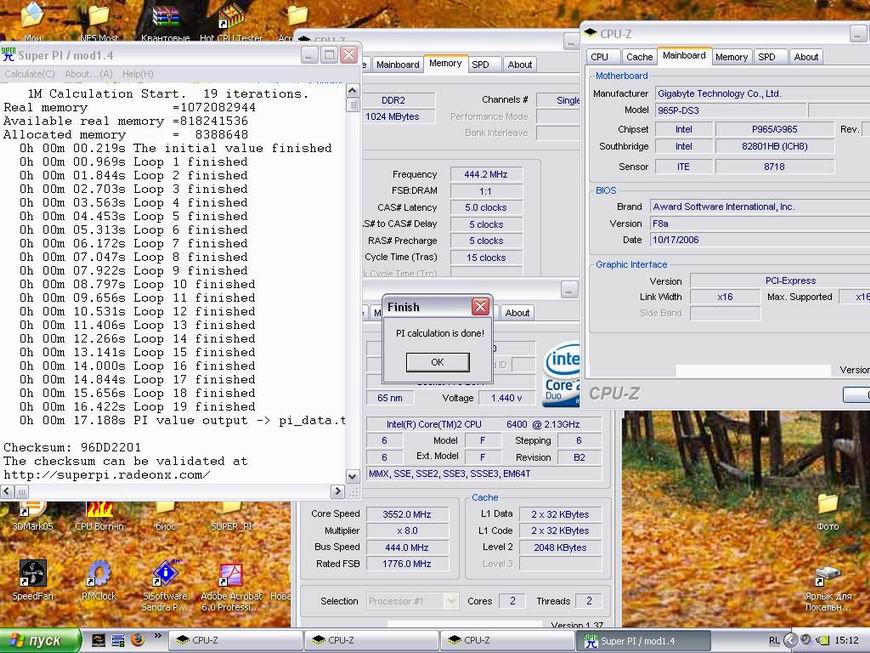Switch to the SPD tab in Mainboard window
Viewport: 870px width, 653px height.
767,57
